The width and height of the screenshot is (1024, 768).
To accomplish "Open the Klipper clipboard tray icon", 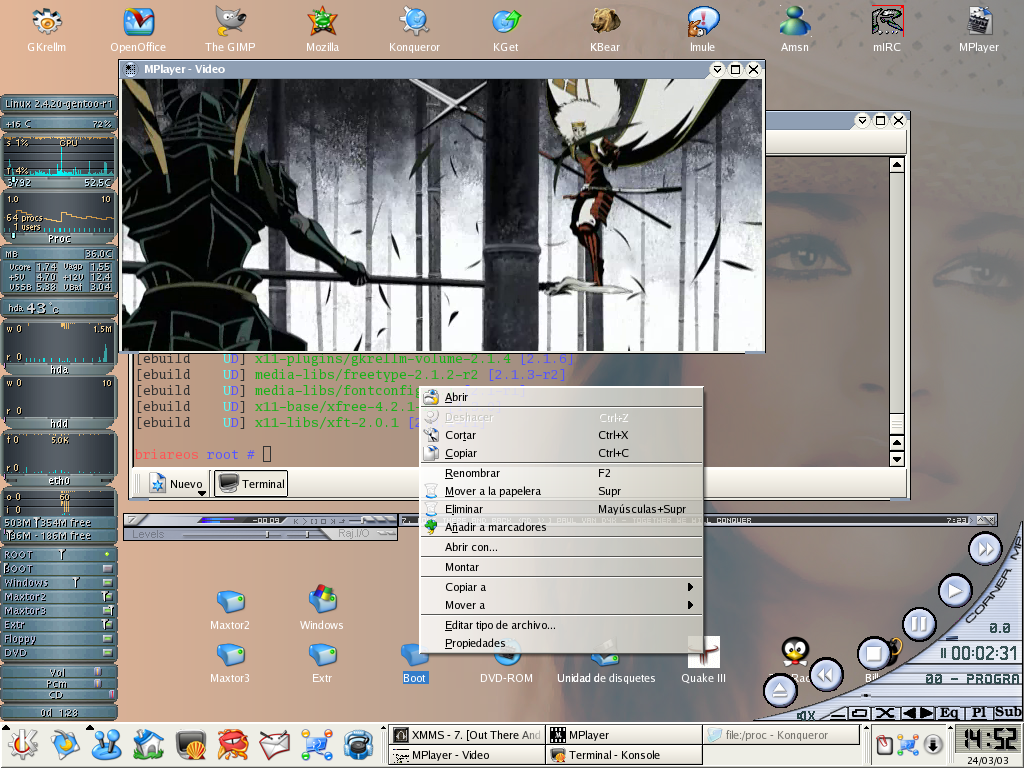I will (884, 744).
